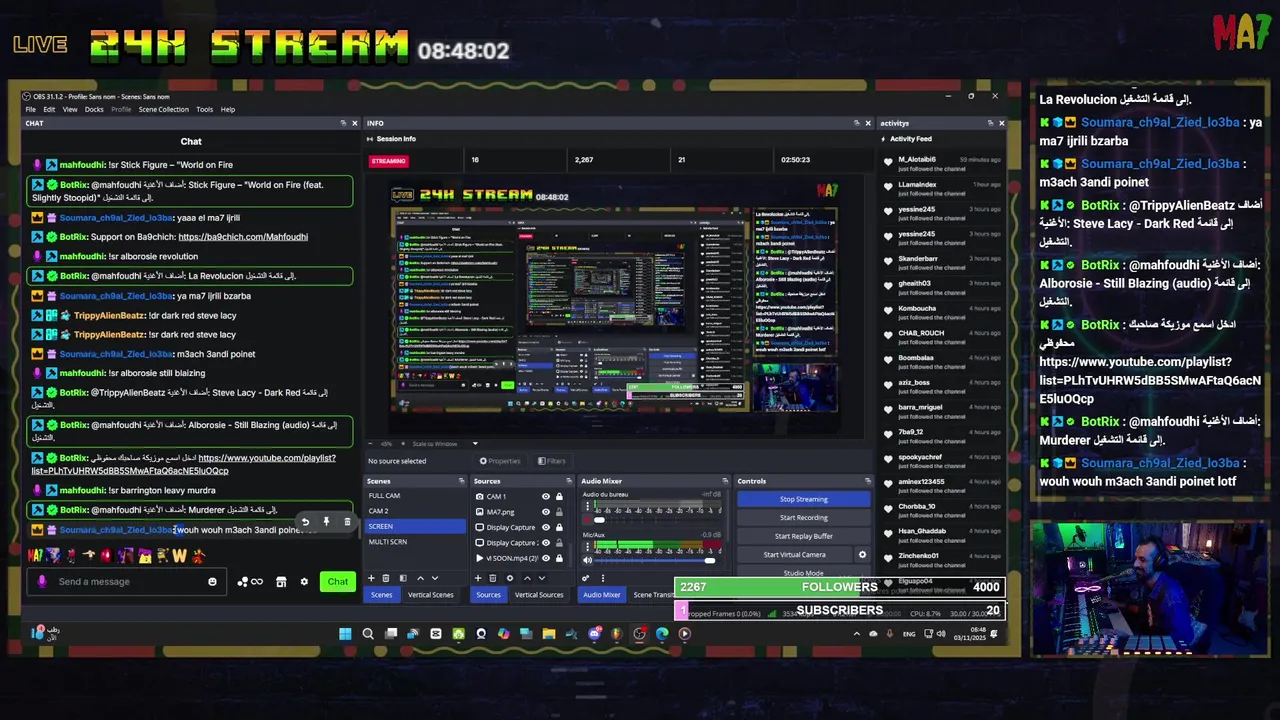Switch to Vertical Sources tab
This screenshot has width=1280, height=720.
tap(539, 595)
